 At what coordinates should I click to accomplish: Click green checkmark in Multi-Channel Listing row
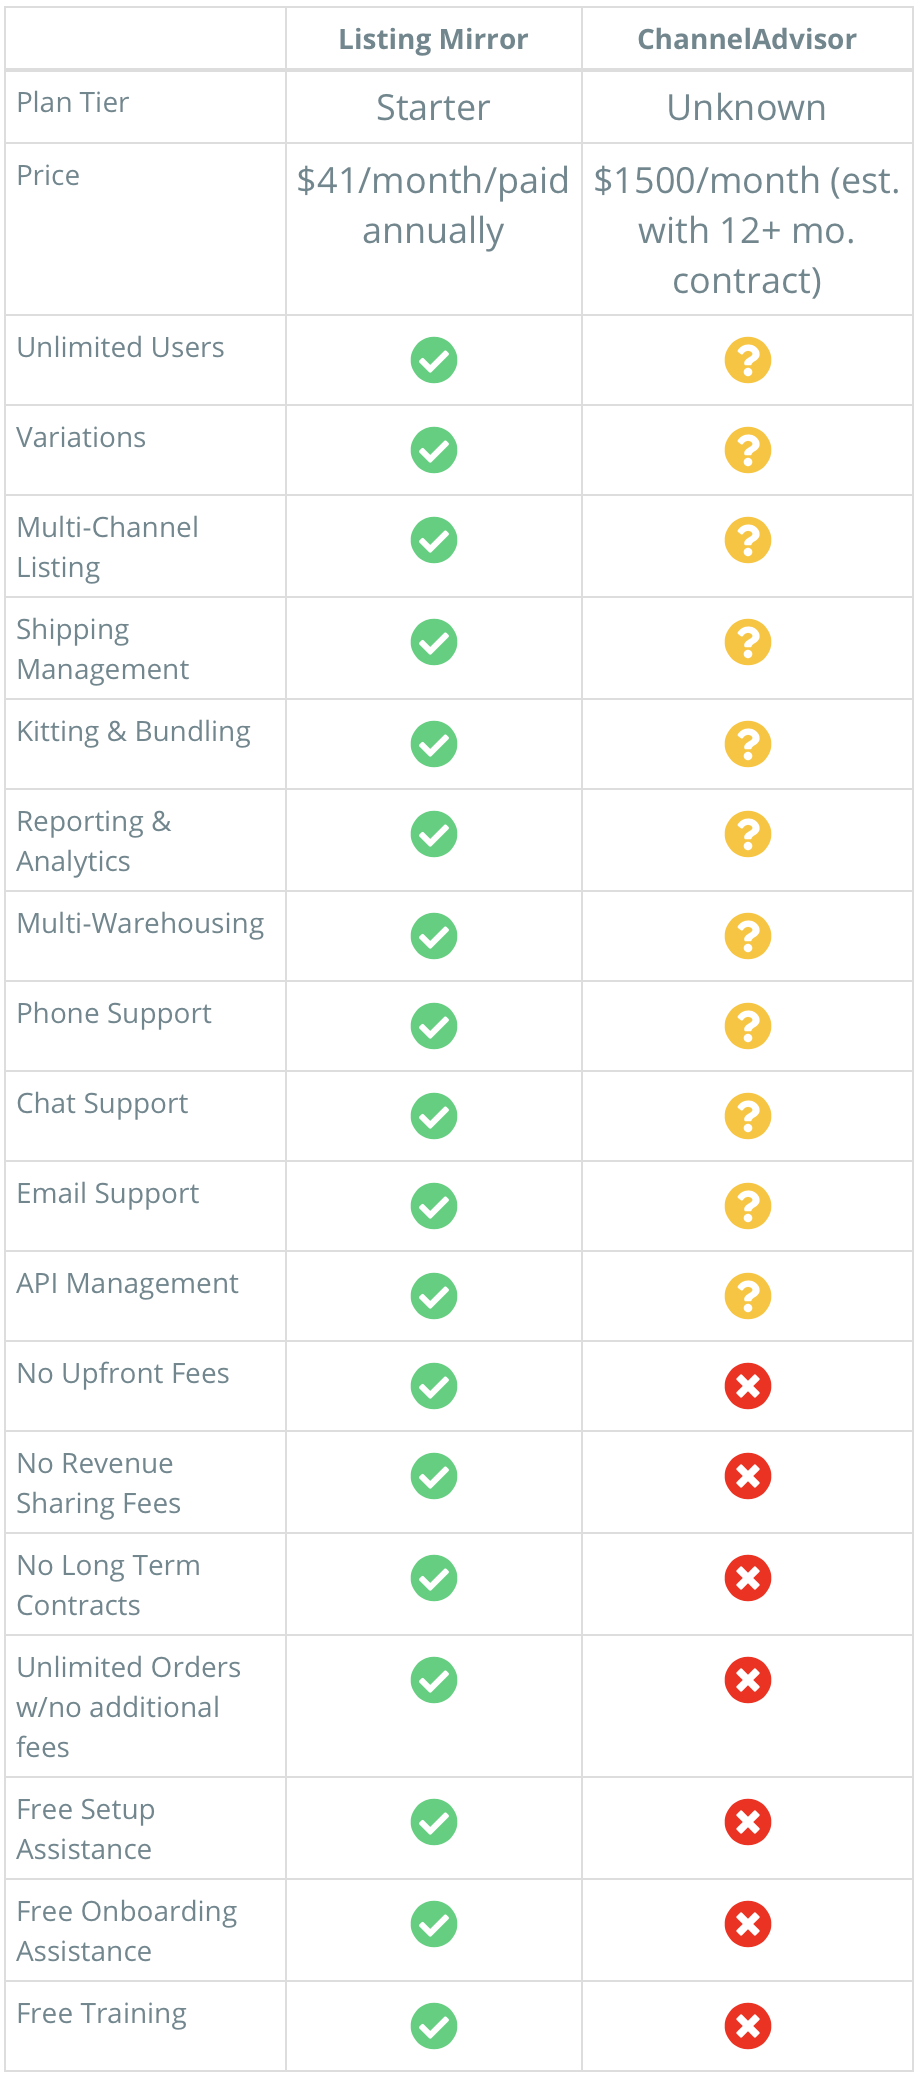coord(434,540)
